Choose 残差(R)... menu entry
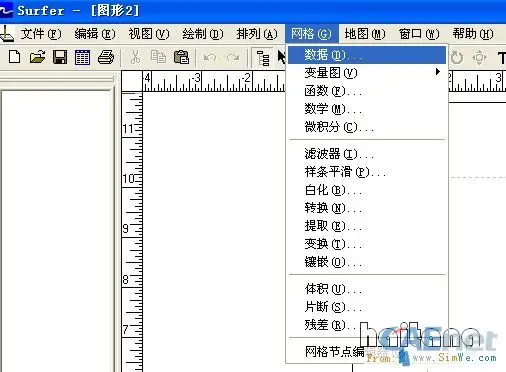 tap(367, 325)
